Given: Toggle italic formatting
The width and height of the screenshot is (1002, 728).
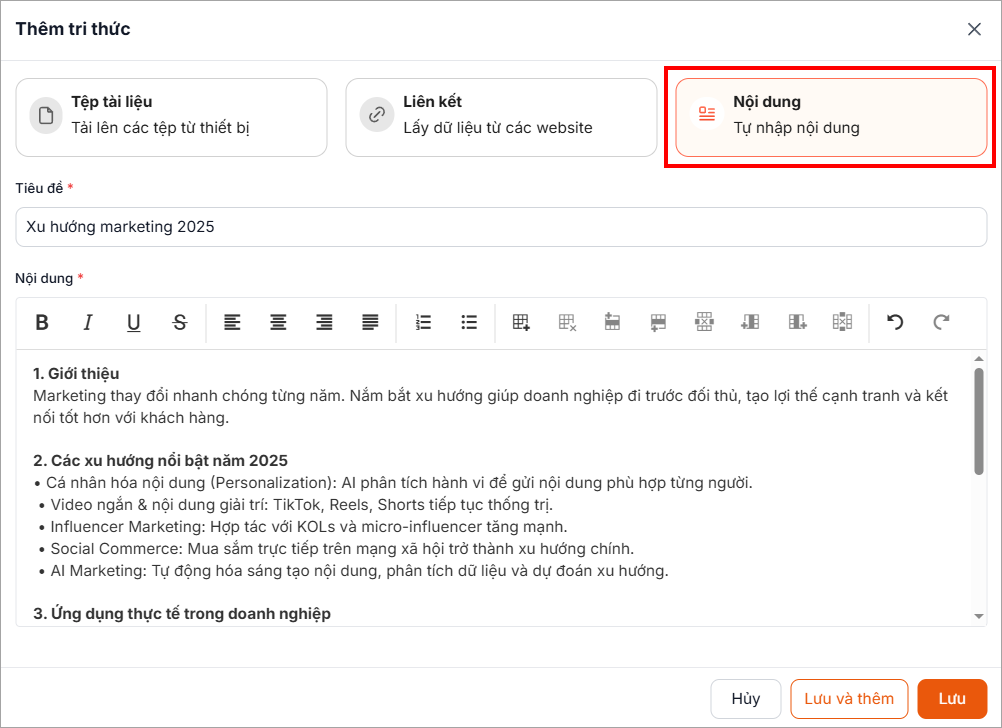Looking at the screenshot, I should 88,322.
